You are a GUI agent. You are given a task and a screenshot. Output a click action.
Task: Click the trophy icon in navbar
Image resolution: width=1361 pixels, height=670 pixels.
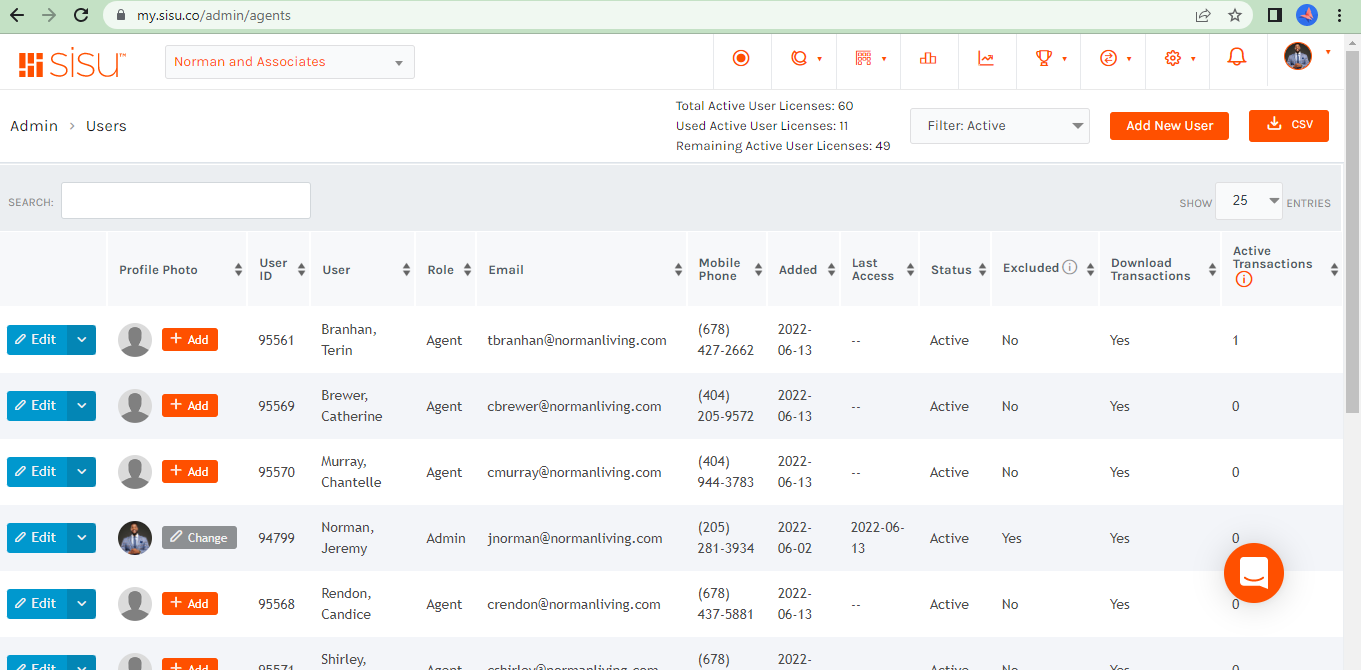[1044, 58]
